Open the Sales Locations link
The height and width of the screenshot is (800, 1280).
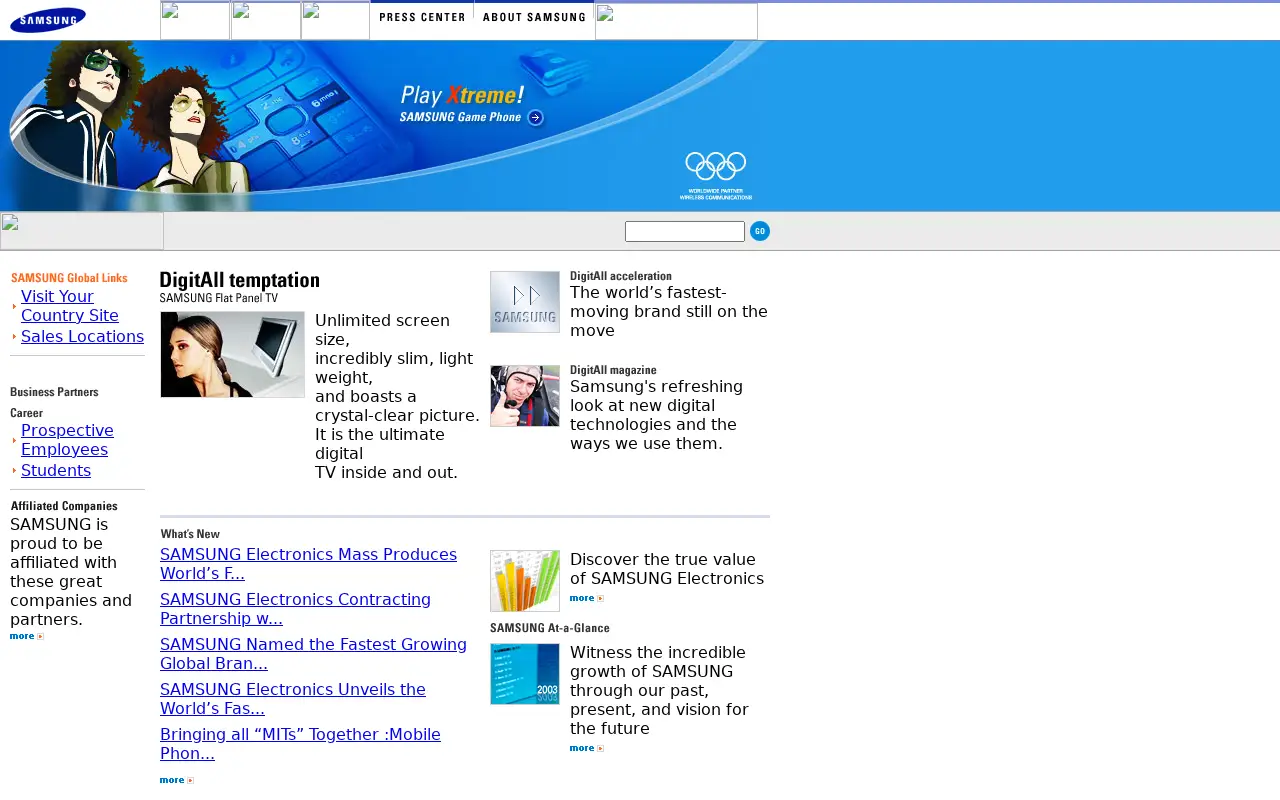point(82,337)
